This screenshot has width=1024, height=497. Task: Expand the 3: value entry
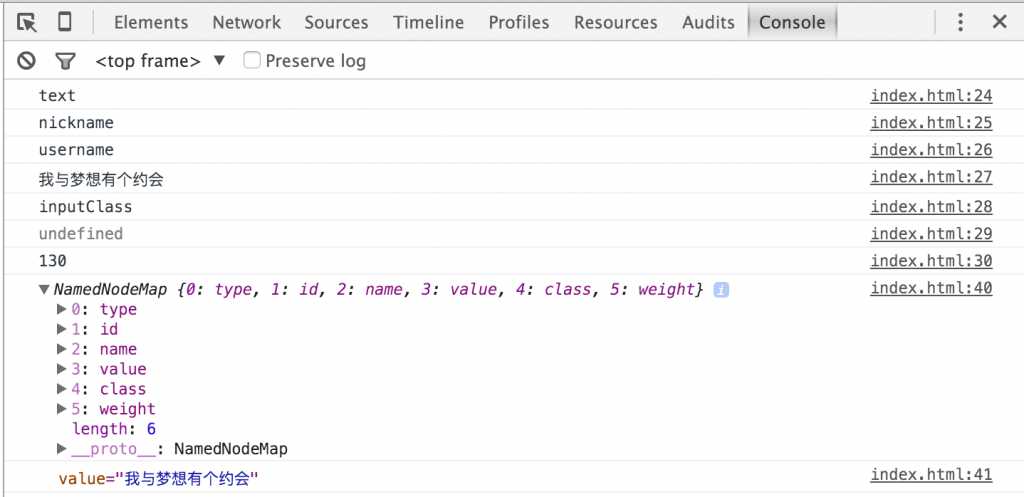pyautogui.click(x=62, y=369)
